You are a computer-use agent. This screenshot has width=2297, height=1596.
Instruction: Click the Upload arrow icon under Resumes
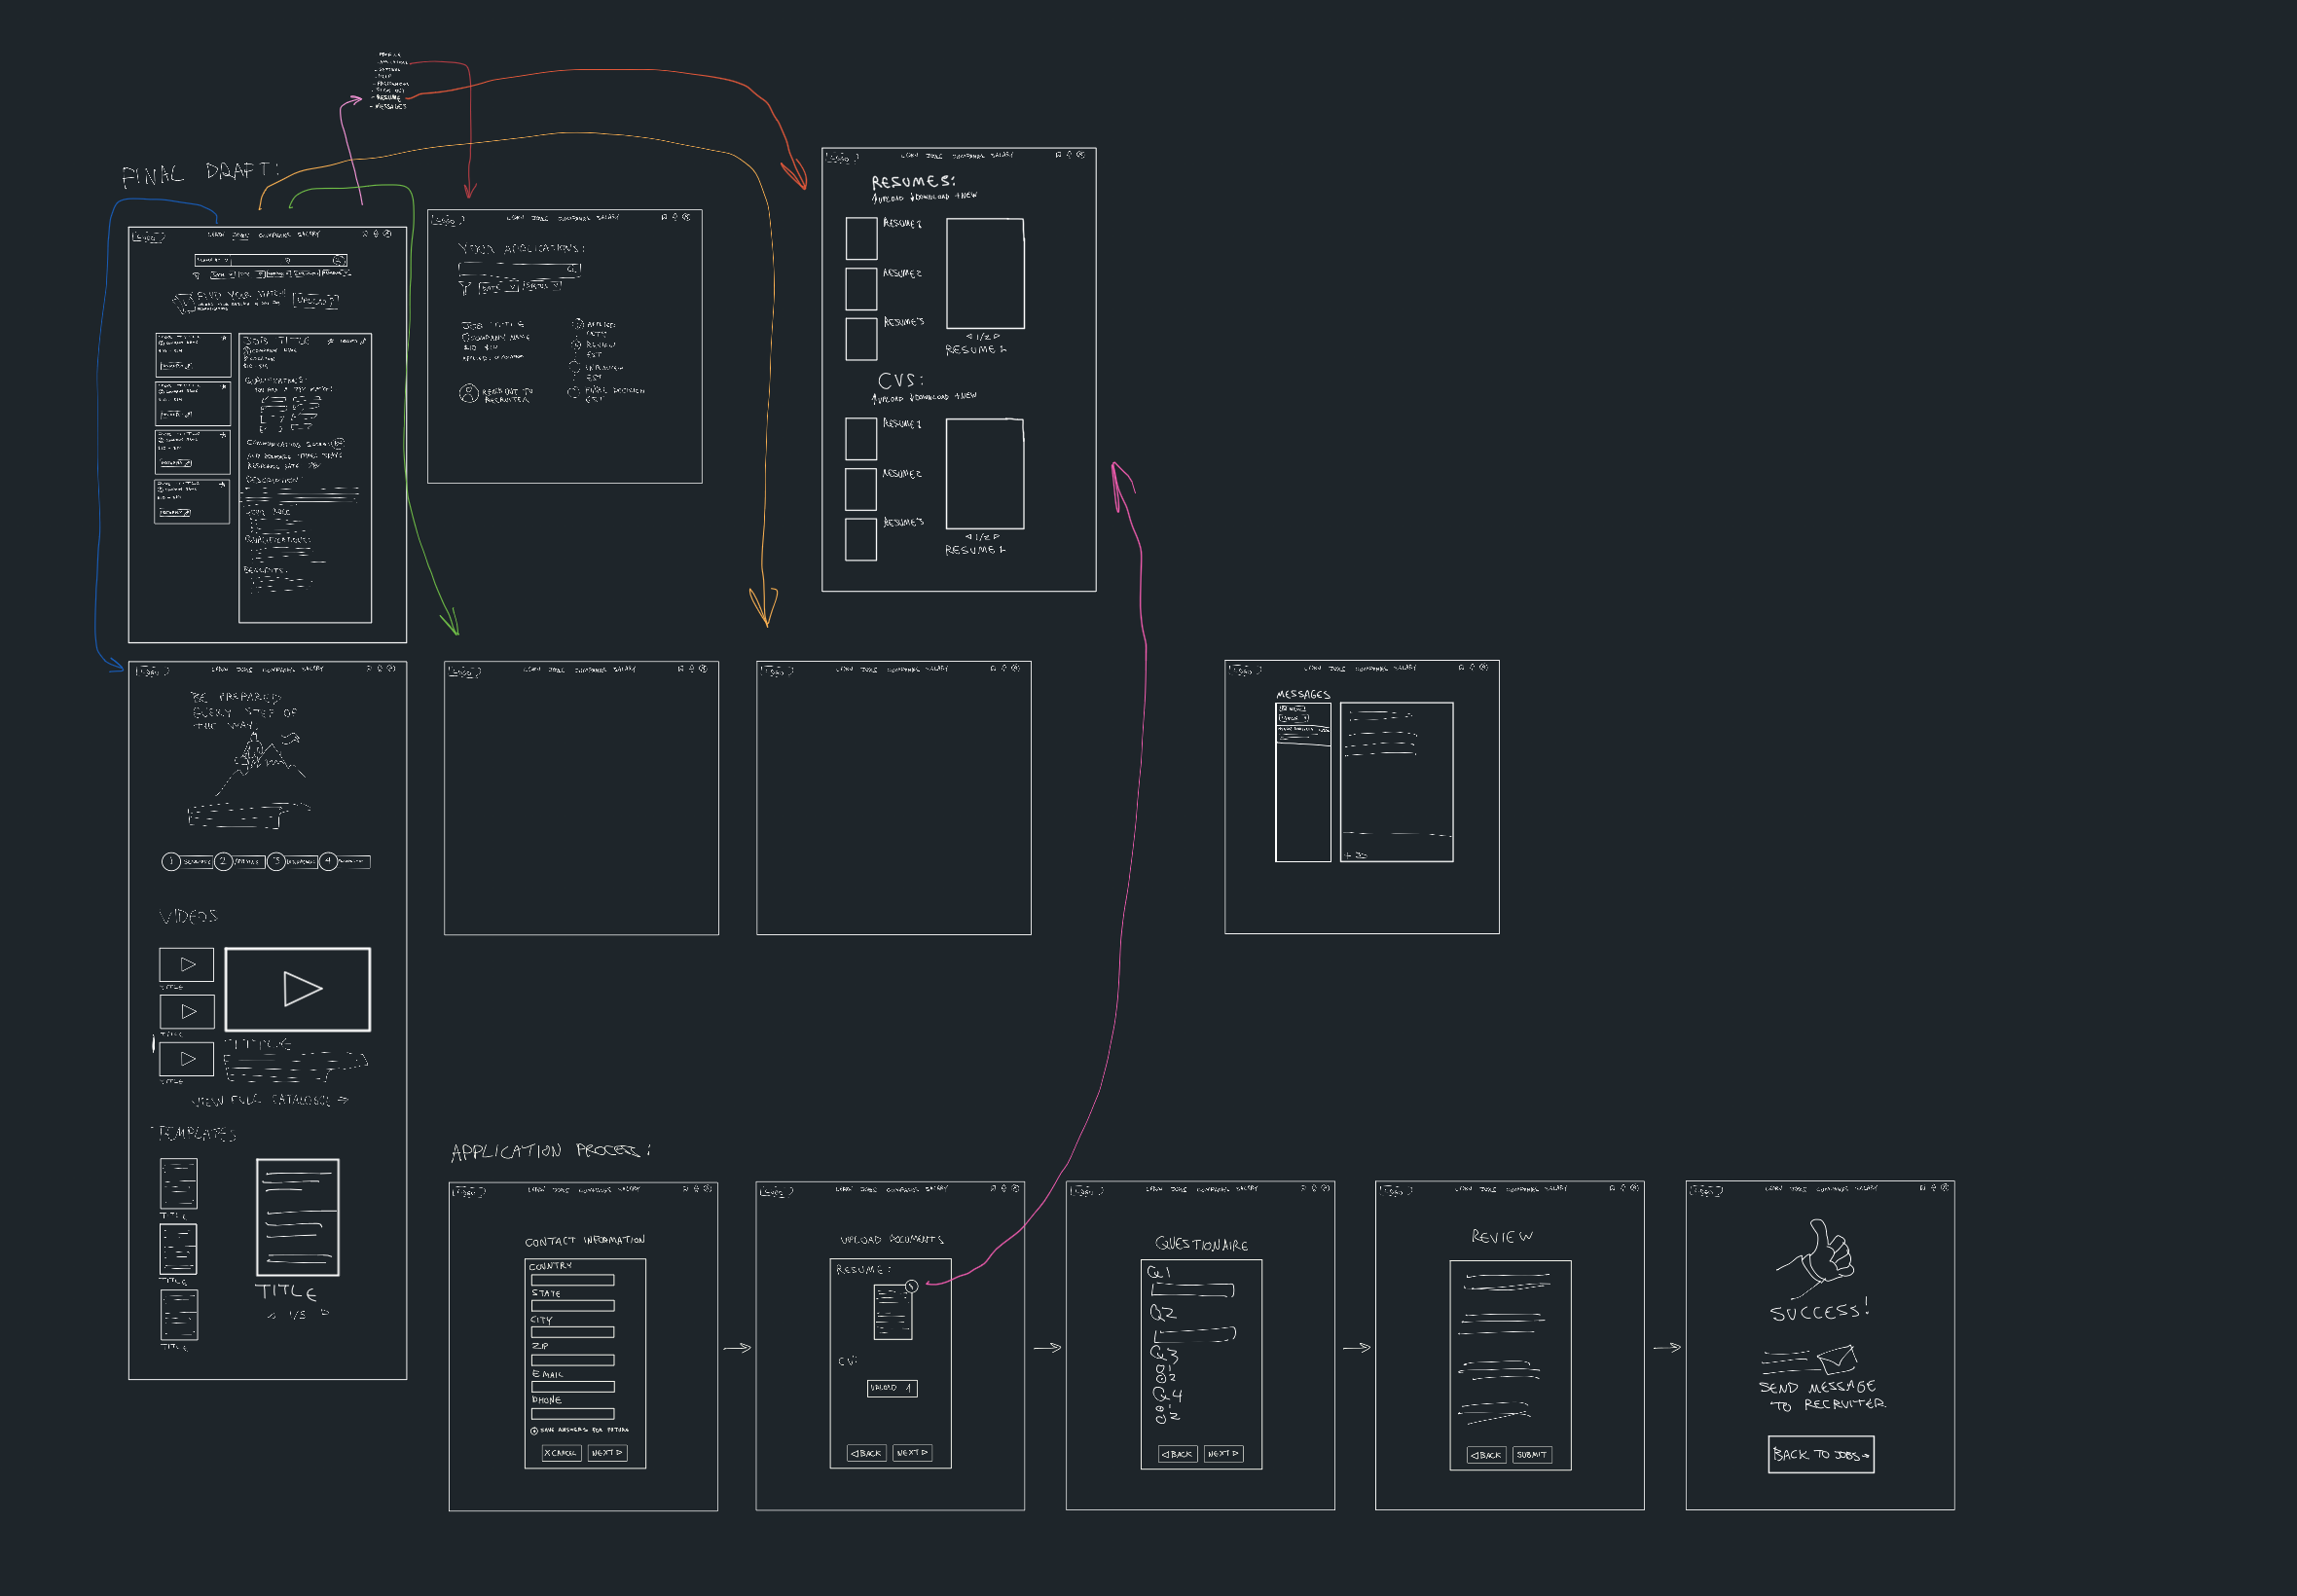[877, 199]
